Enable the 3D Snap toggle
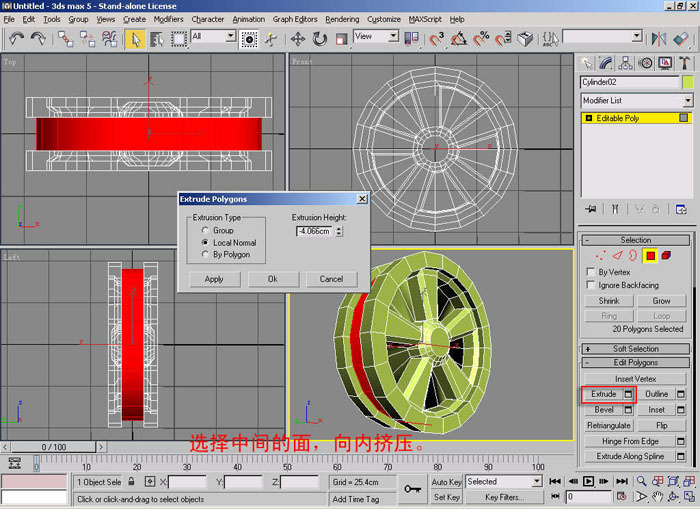700x509 pixels. pyautogui.click(x=437, y=39)
